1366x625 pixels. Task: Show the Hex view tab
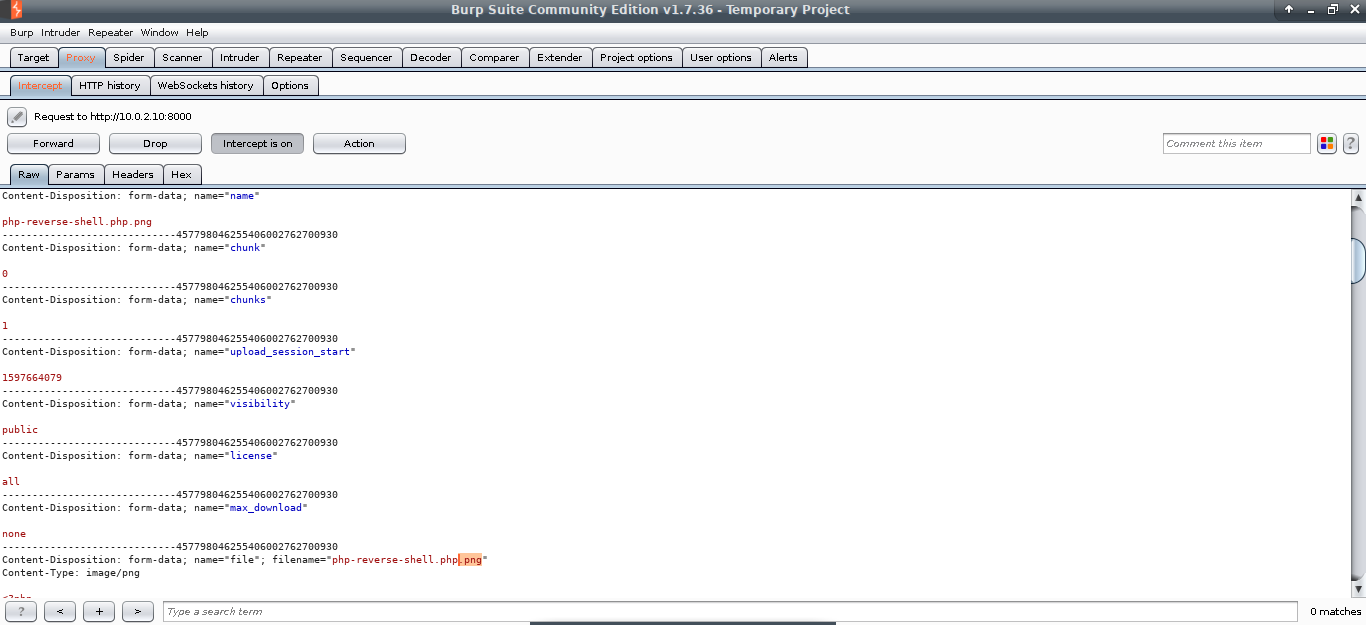(181, 175)
